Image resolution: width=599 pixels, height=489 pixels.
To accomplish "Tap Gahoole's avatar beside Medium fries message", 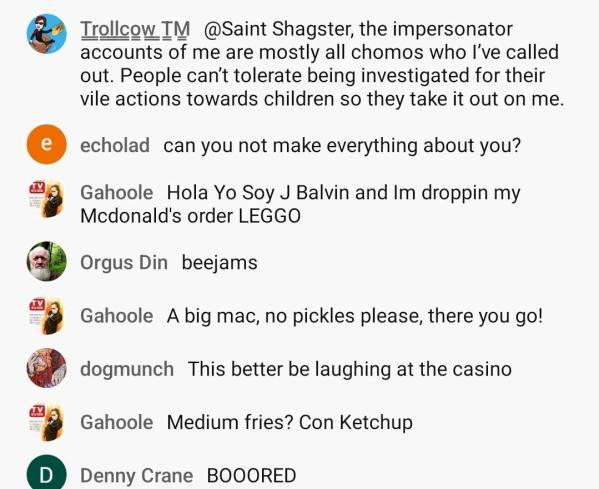I will point(47,422).
